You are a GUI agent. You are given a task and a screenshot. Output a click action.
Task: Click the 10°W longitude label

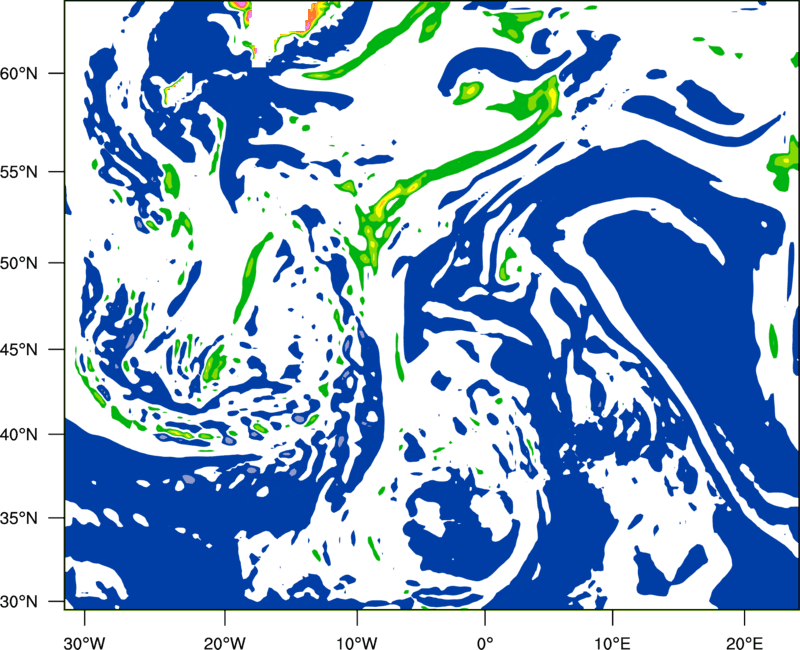(x=357, y=643)
